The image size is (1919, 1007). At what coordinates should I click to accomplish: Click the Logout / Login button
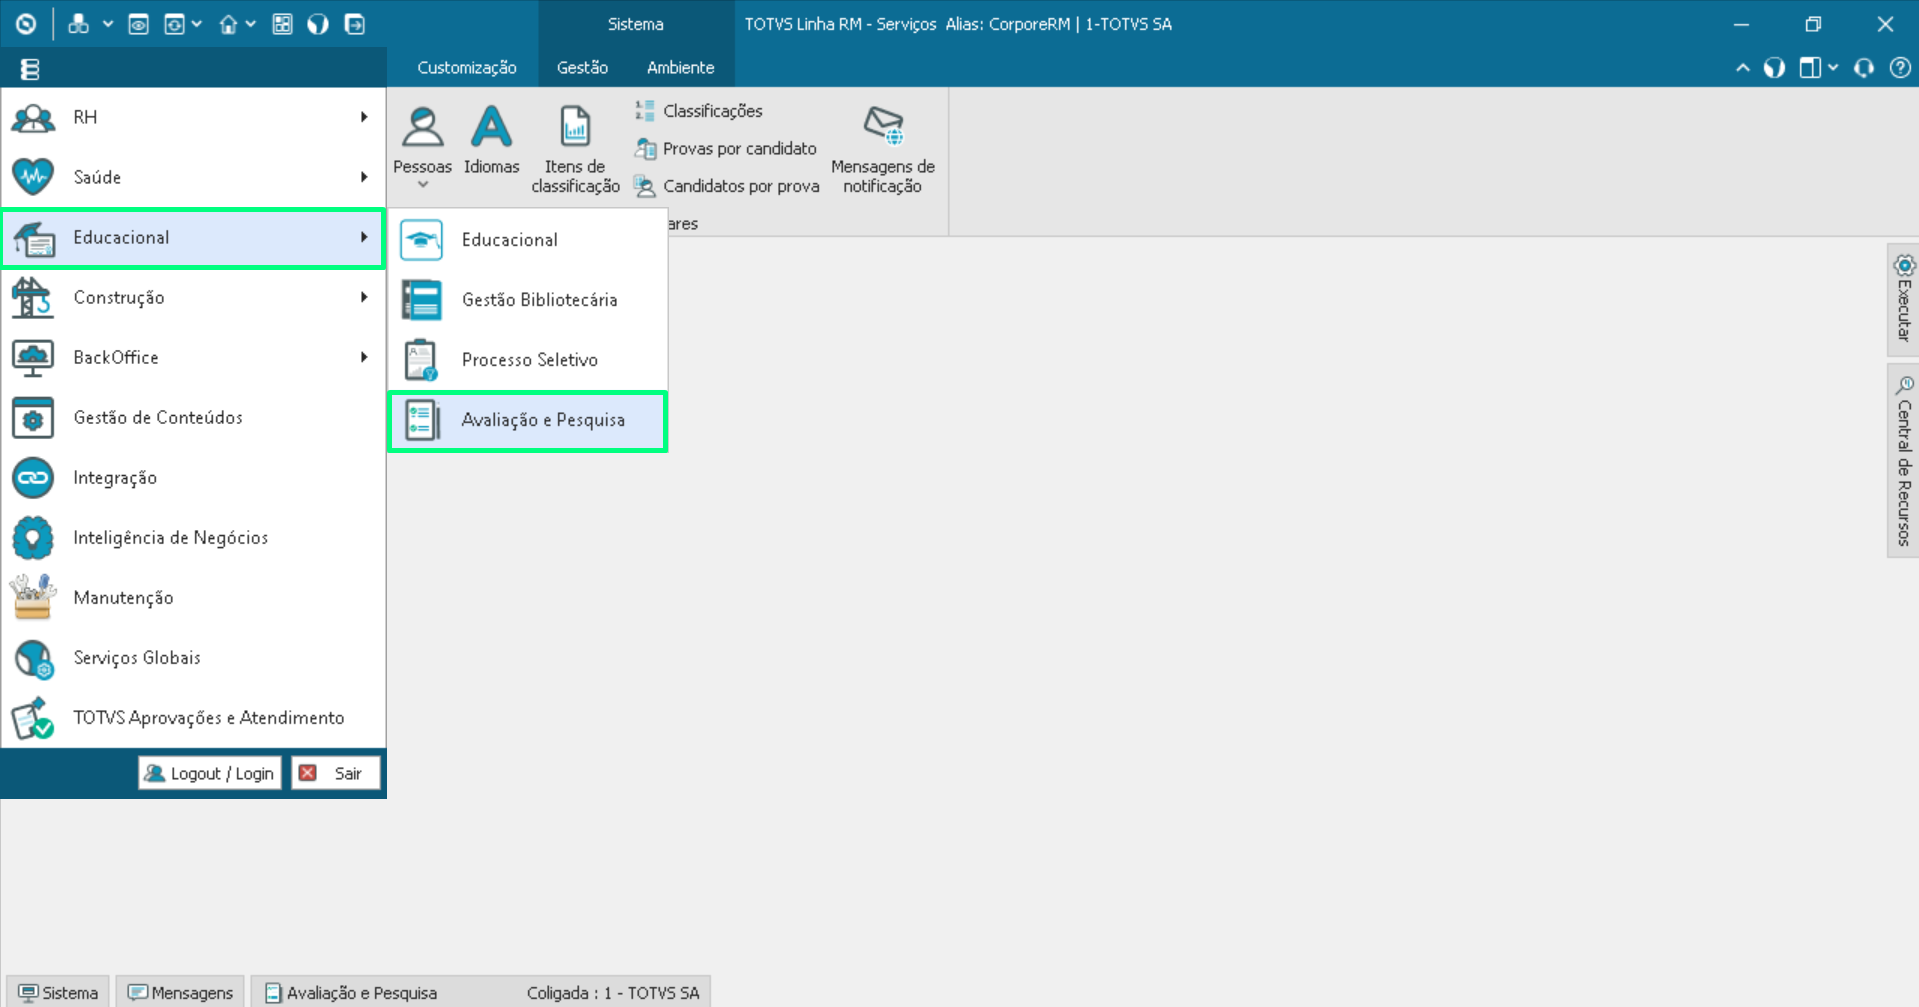(x=209, y=773)
